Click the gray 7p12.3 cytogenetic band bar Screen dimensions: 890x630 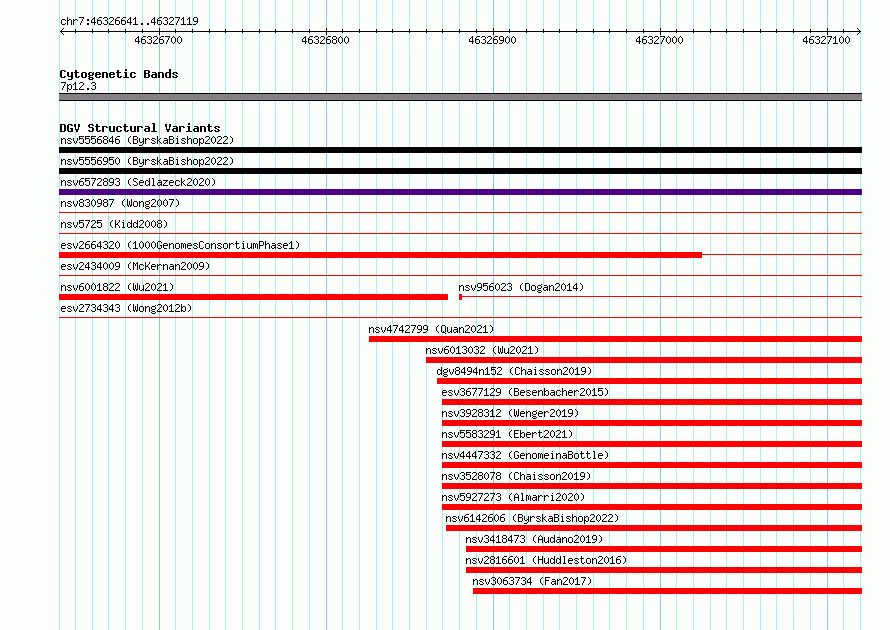(x=460, y=97)
